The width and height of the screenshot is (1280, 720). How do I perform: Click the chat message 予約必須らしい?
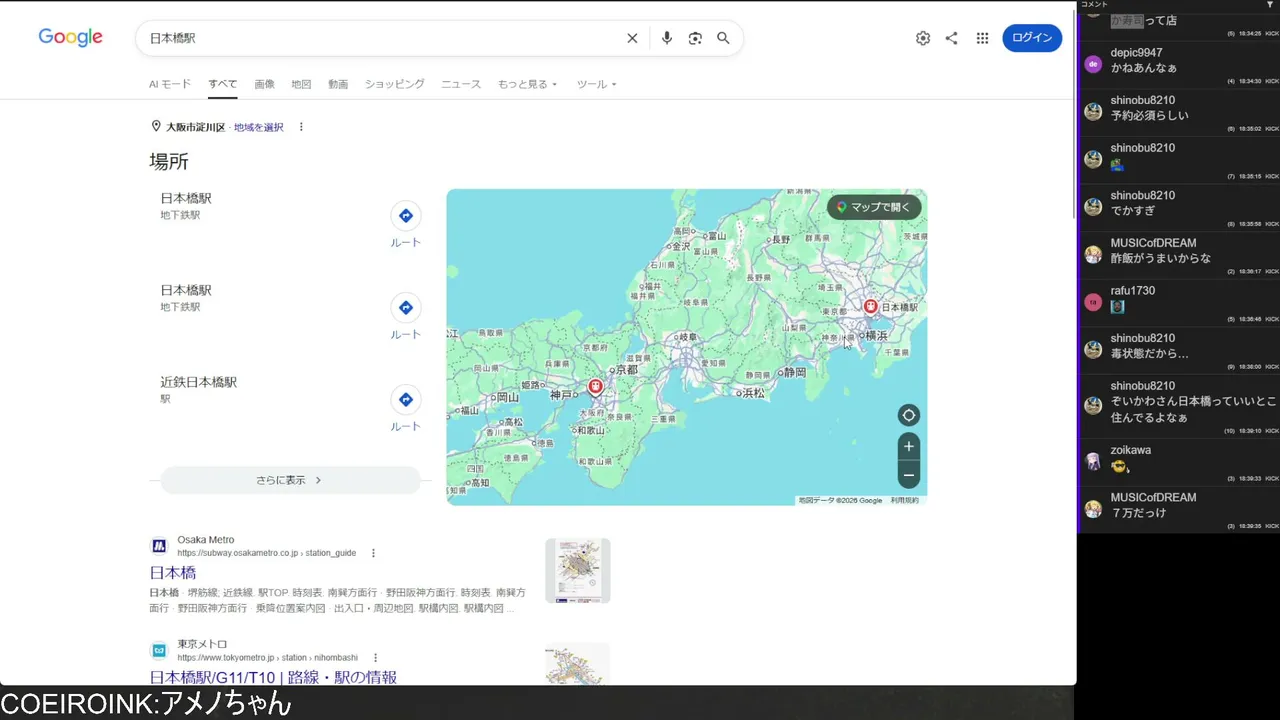pos(1150,115)
